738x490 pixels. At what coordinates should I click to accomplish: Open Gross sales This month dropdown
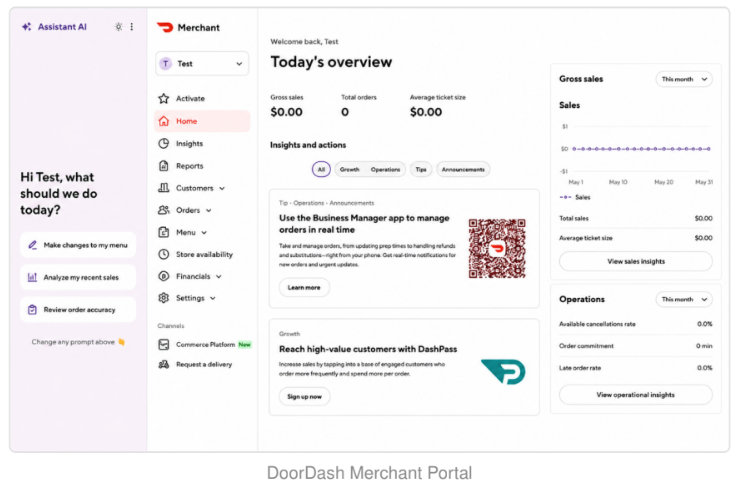(684, 79)
